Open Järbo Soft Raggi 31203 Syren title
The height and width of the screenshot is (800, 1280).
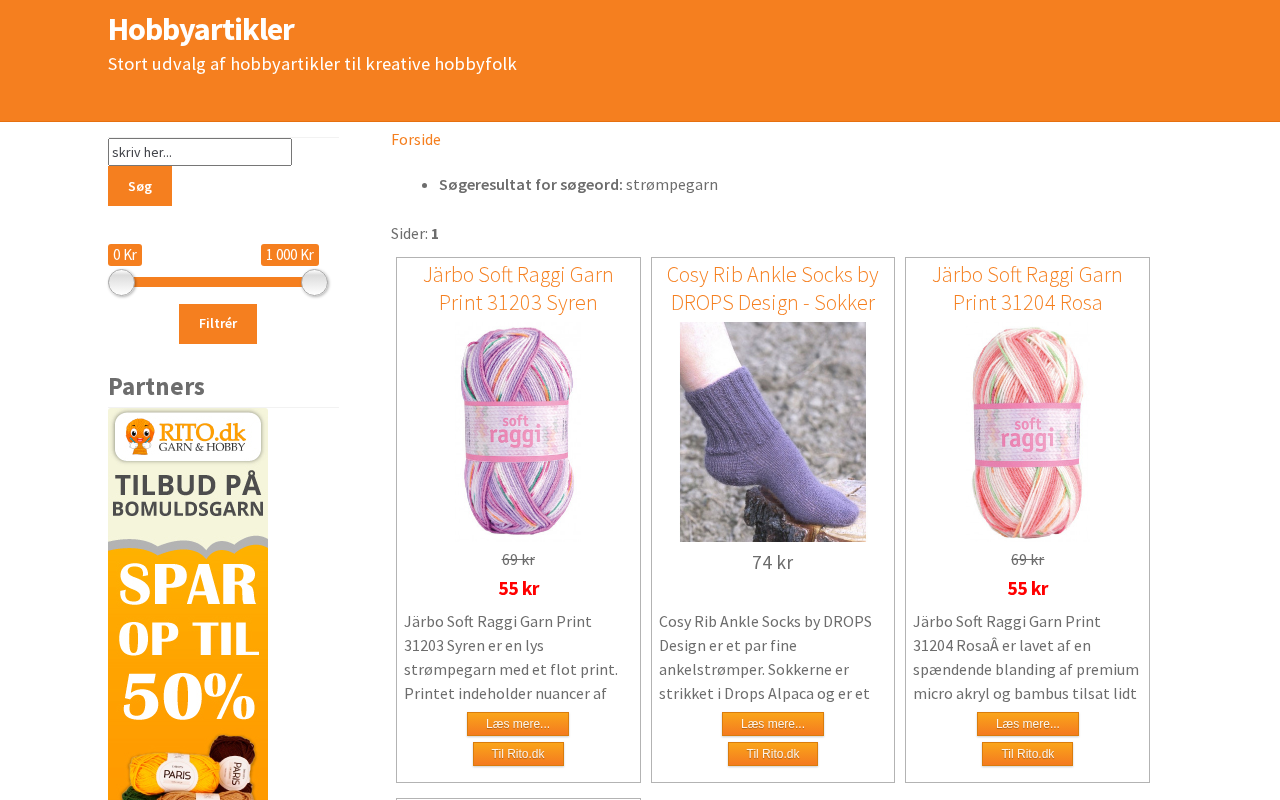point(518,288)
